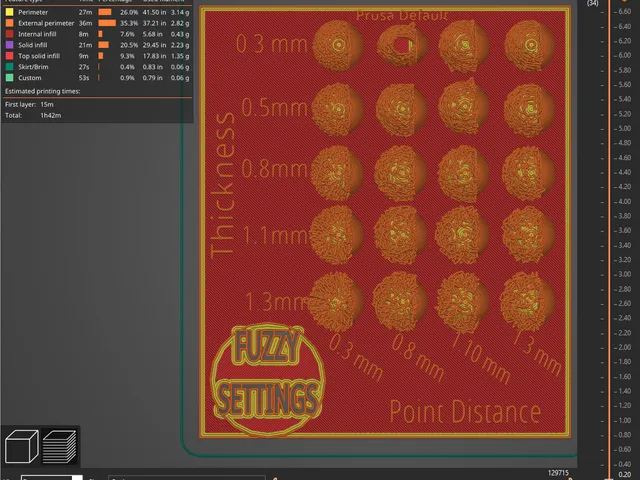
Task: Click the 'Thickness' label on the model
Action: pos(223,185)
